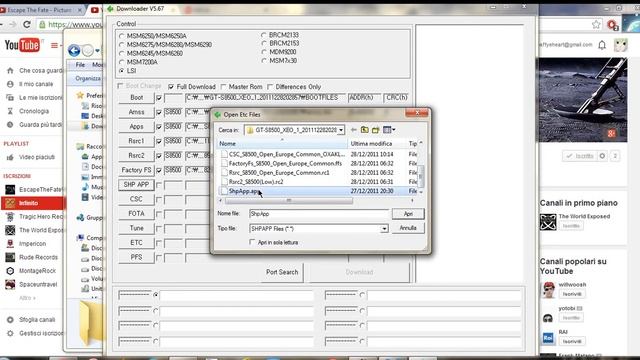Open the Cerca in folder dropdown
The image size is (640, 360).
click(x=341, y=130)
